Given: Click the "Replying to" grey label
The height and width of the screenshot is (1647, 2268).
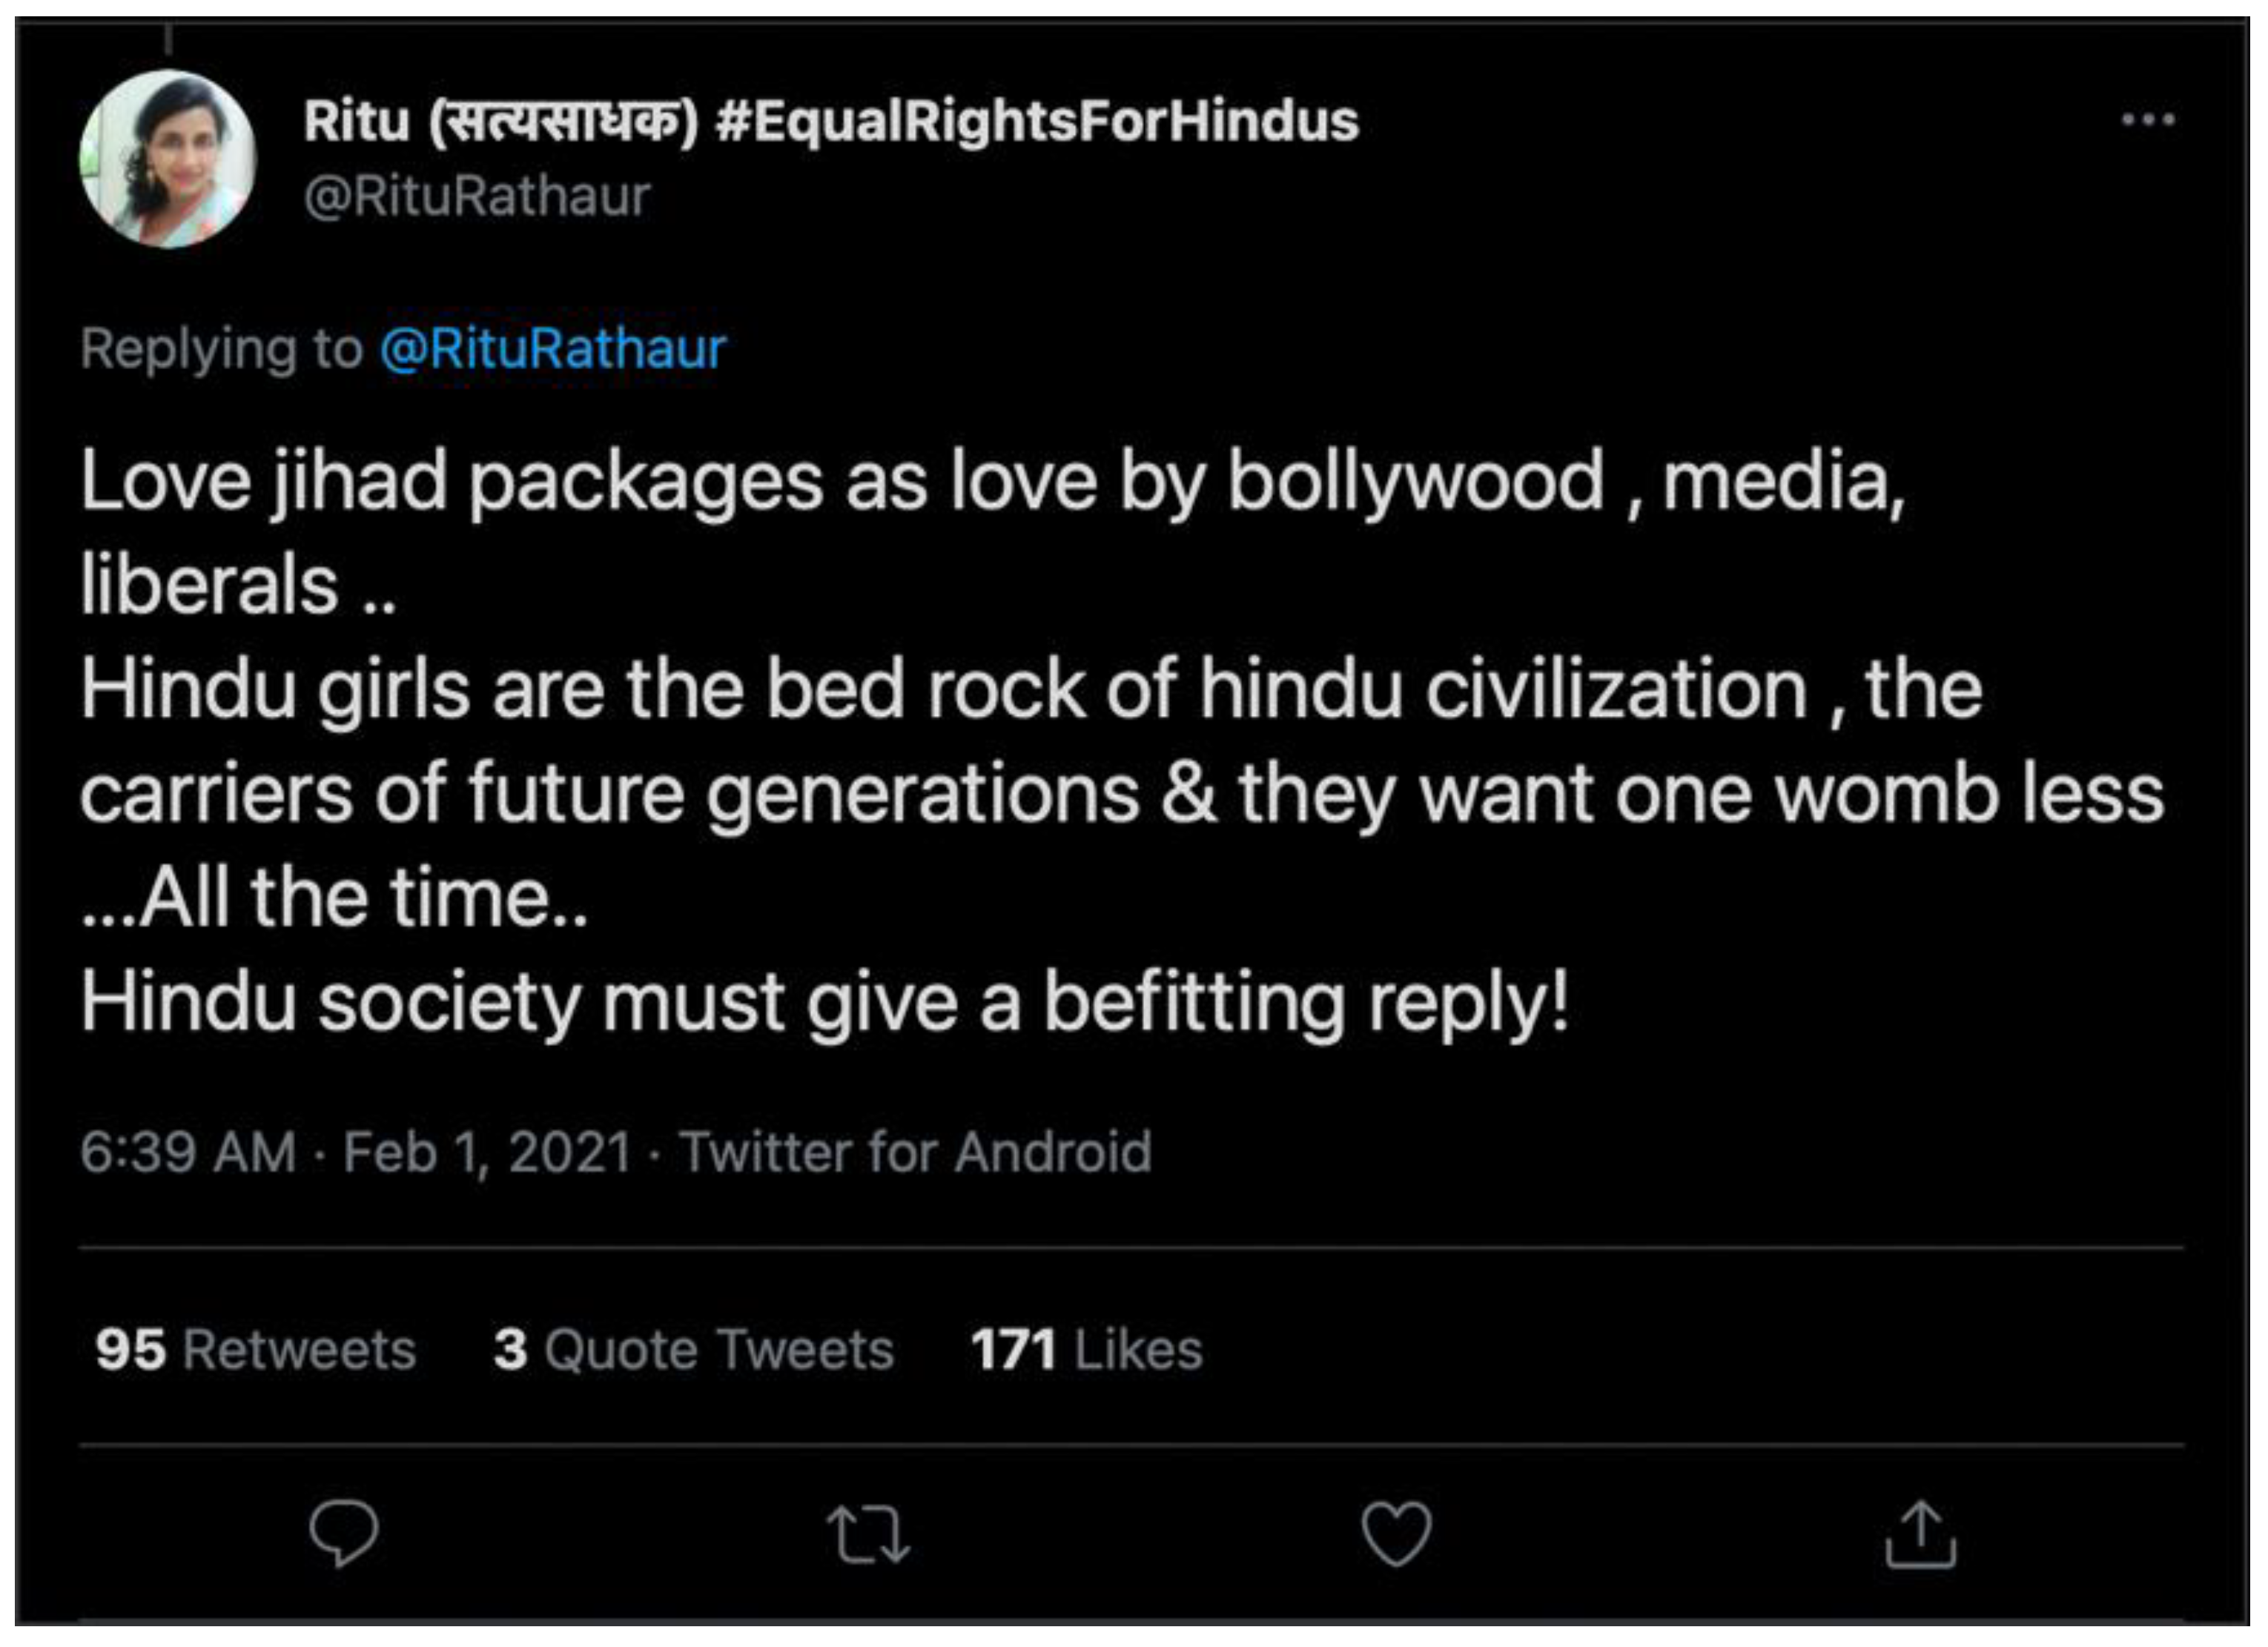Looking at the screenshot, I should tap(221, 349).
